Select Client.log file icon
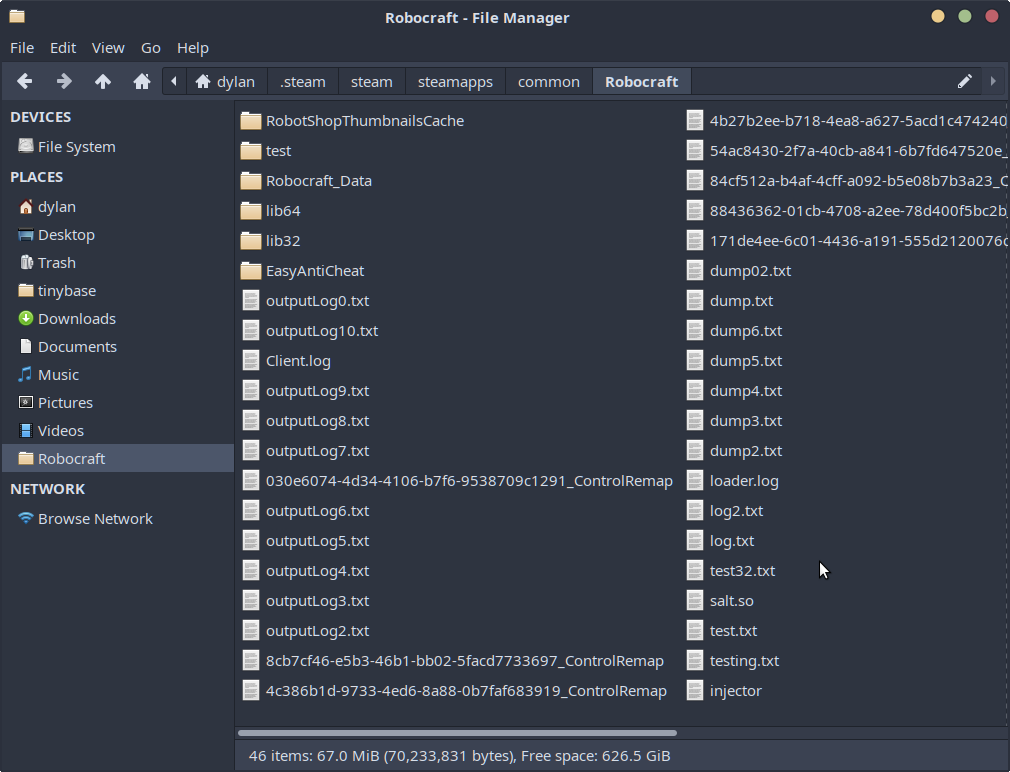Image resolution: width=1010 pixels, height=772 pixels. [x=251, y=361]
